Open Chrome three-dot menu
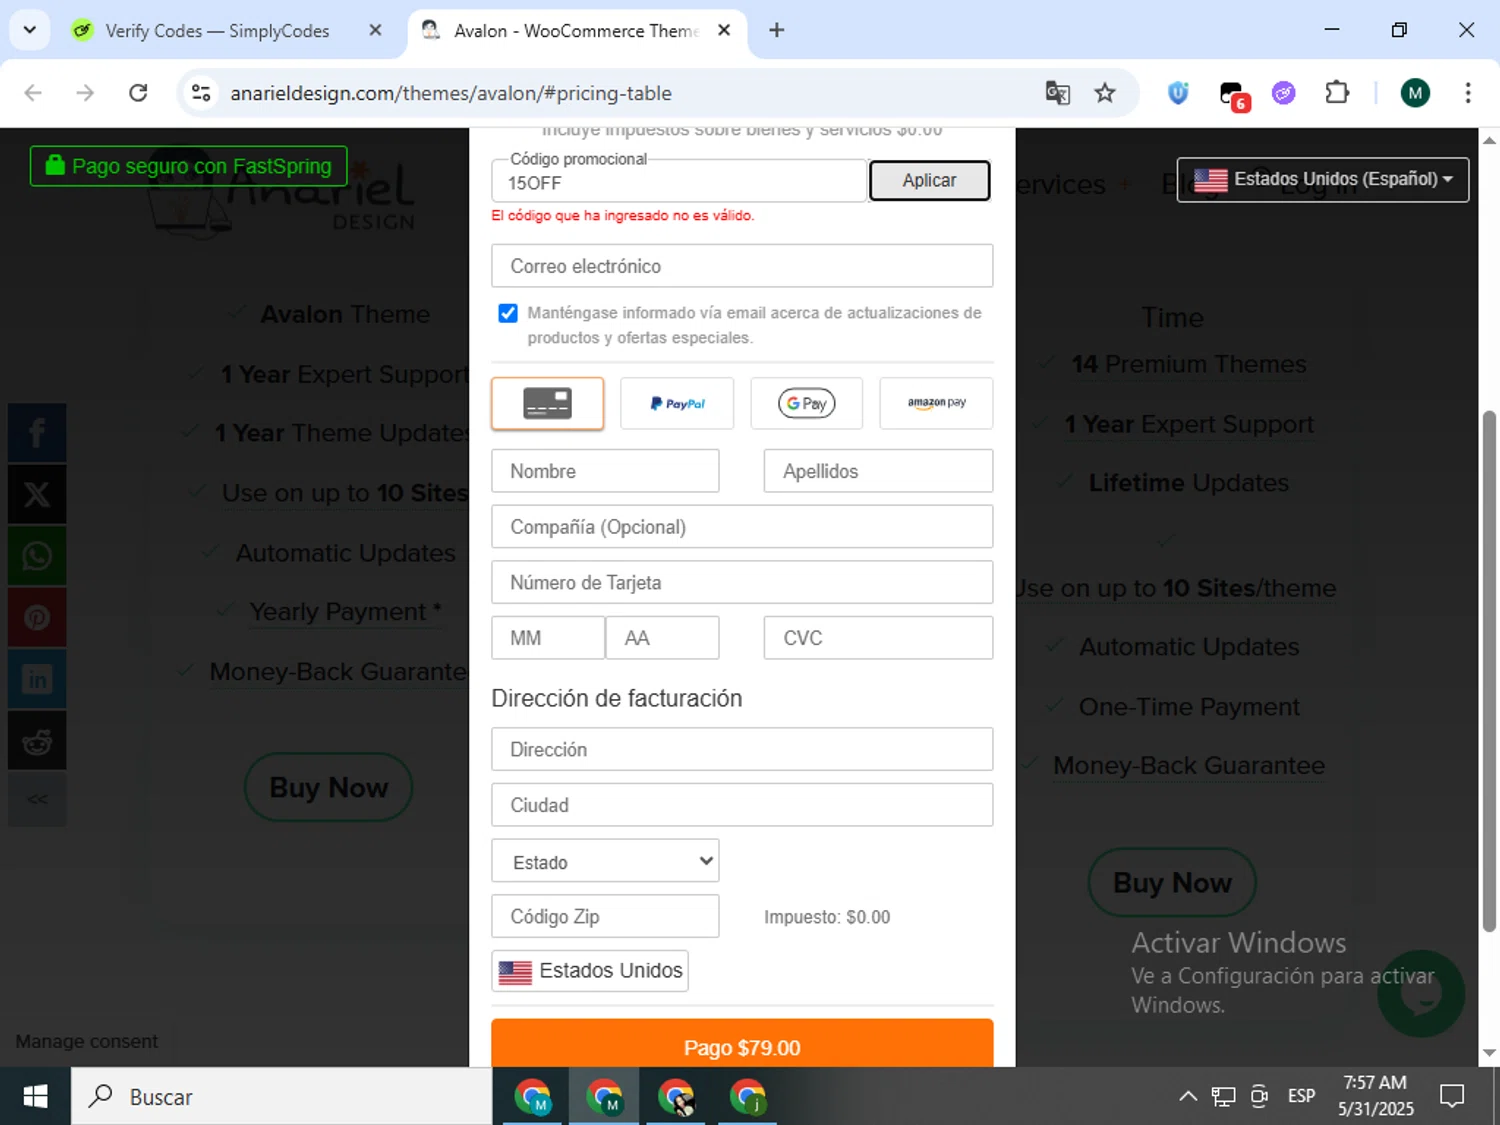 tap(1468, 93)
